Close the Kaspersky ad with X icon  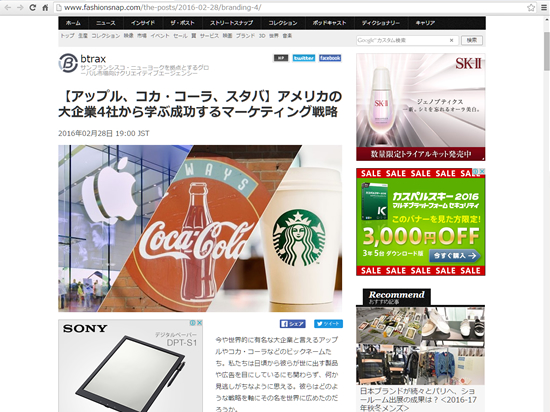point(482,171)
